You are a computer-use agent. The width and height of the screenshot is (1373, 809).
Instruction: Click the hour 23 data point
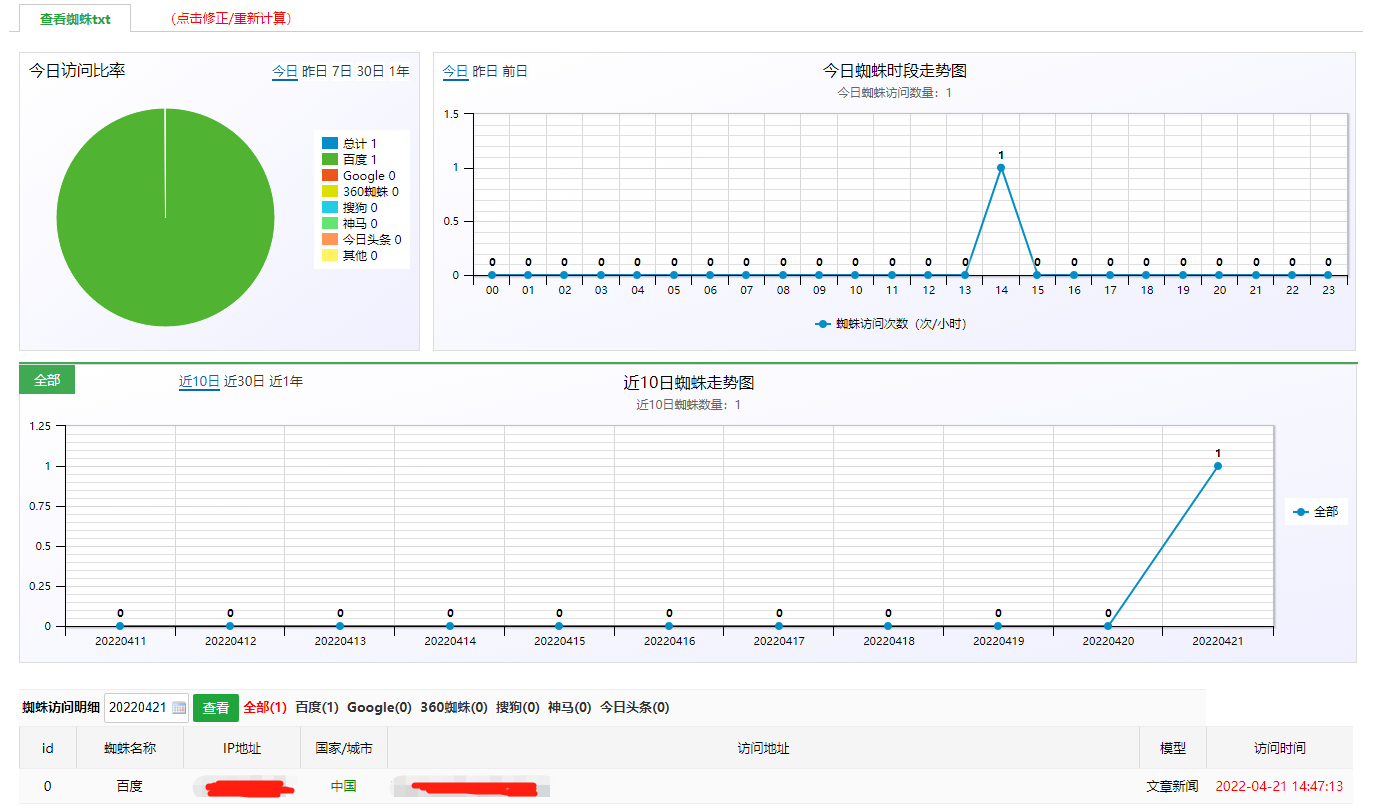coord(1328,275)
